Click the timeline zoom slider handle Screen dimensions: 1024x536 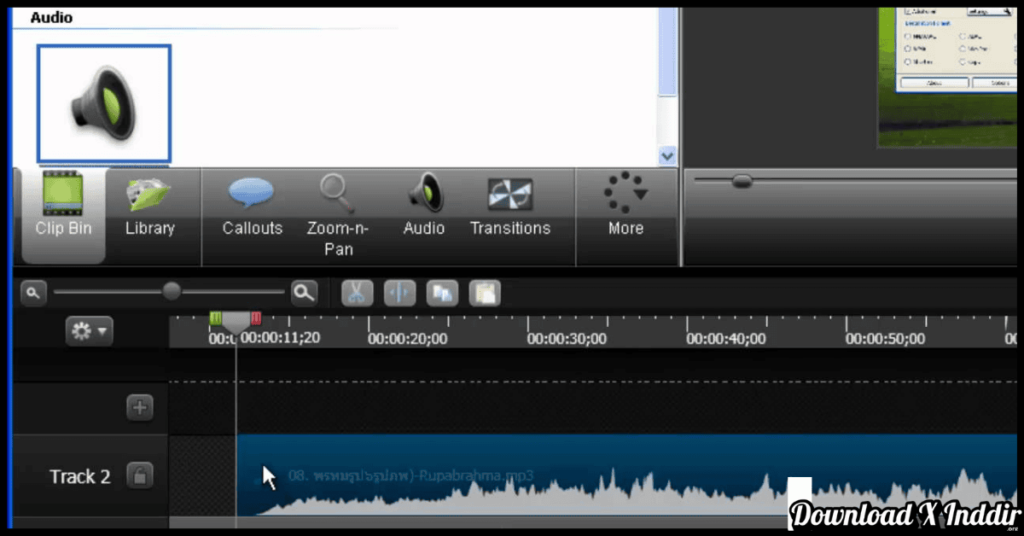coord(172,291)
